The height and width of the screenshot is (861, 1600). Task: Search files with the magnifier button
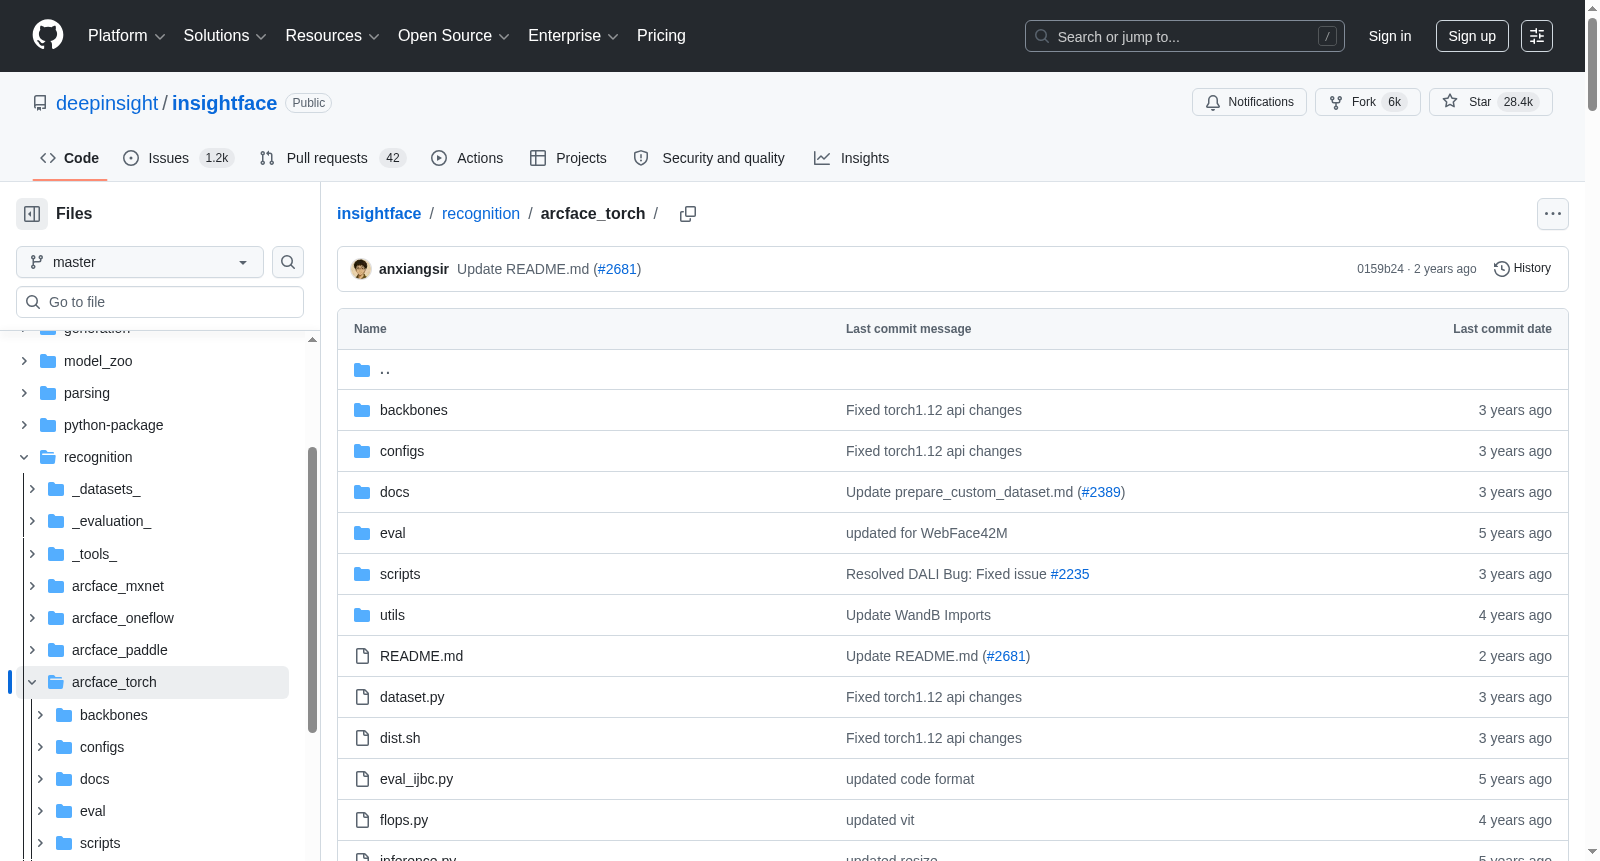pos(288,262)
